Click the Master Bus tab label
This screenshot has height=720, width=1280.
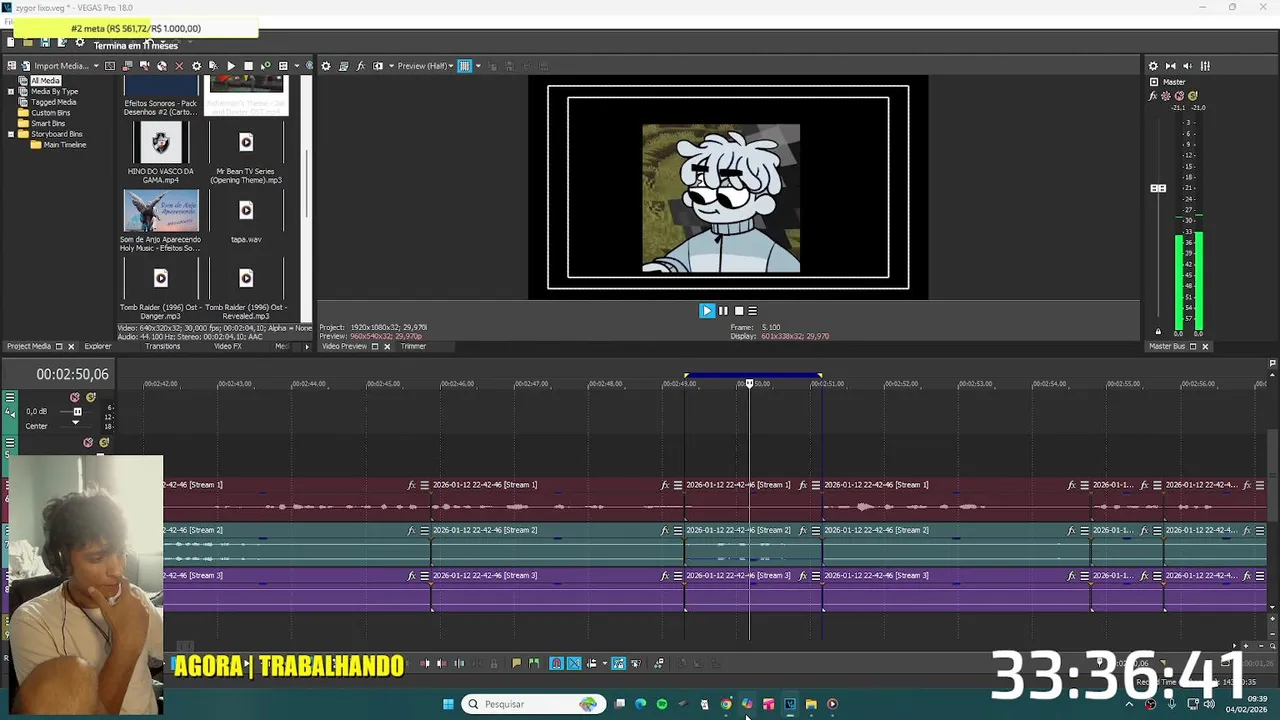click(x=1166, y=347)
